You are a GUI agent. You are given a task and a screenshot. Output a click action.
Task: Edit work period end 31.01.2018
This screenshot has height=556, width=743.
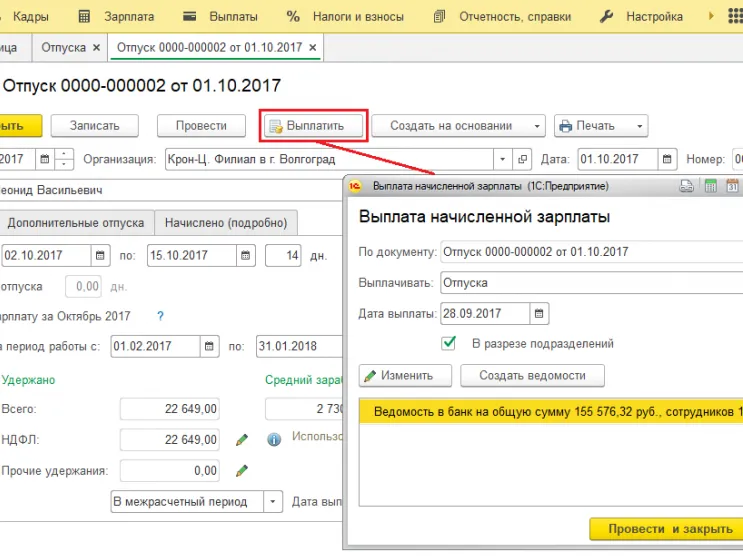[x=299, y=346]
